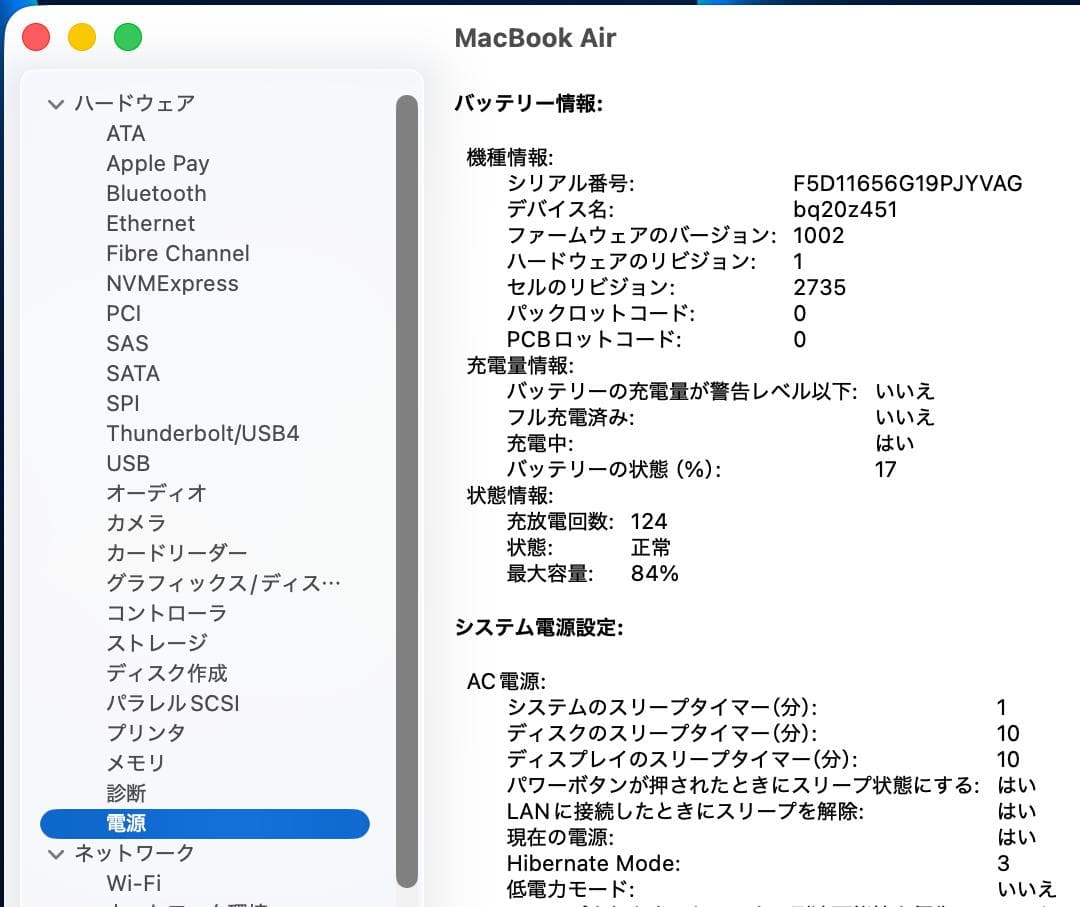This screenshot has height=907, width=1080.
Task: Open コントローラ in the sidebar
Action: pos(166,613)
